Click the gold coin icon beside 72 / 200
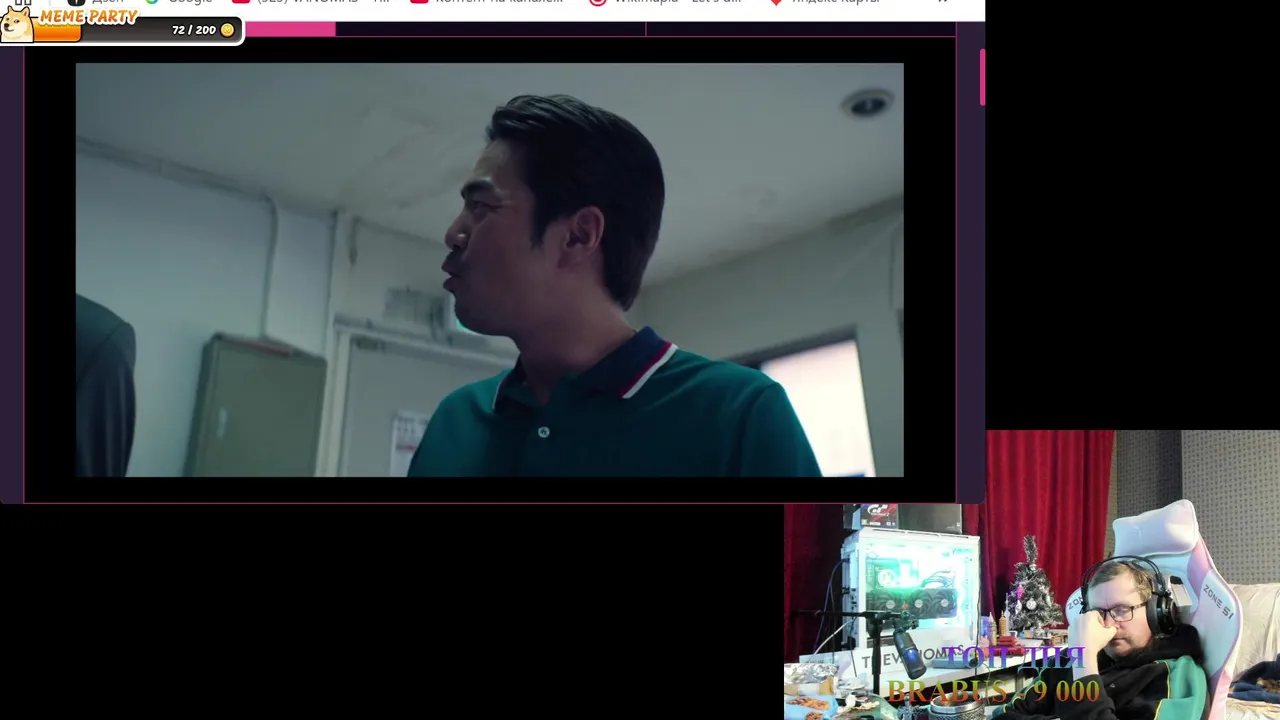Screen dimensions: 1280x720 [227, 30]
